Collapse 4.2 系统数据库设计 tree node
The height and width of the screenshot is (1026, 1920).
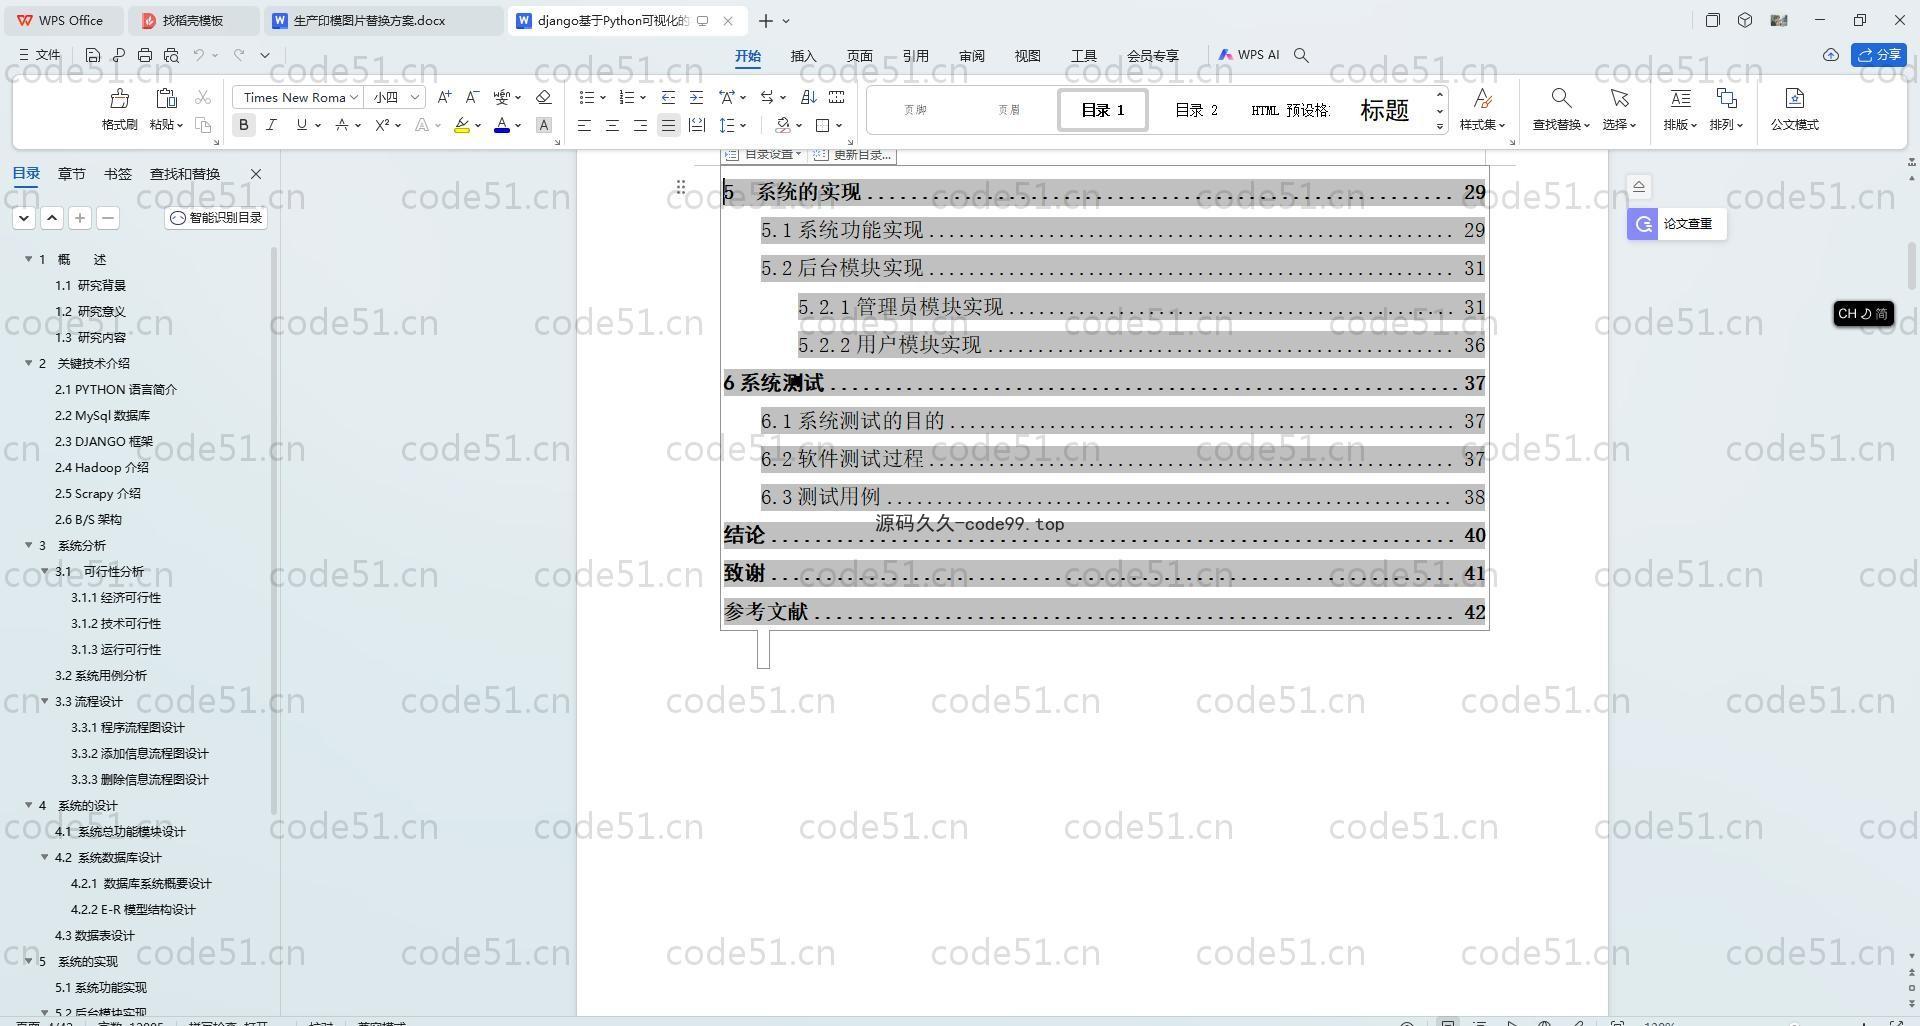(x=45, y=857)
